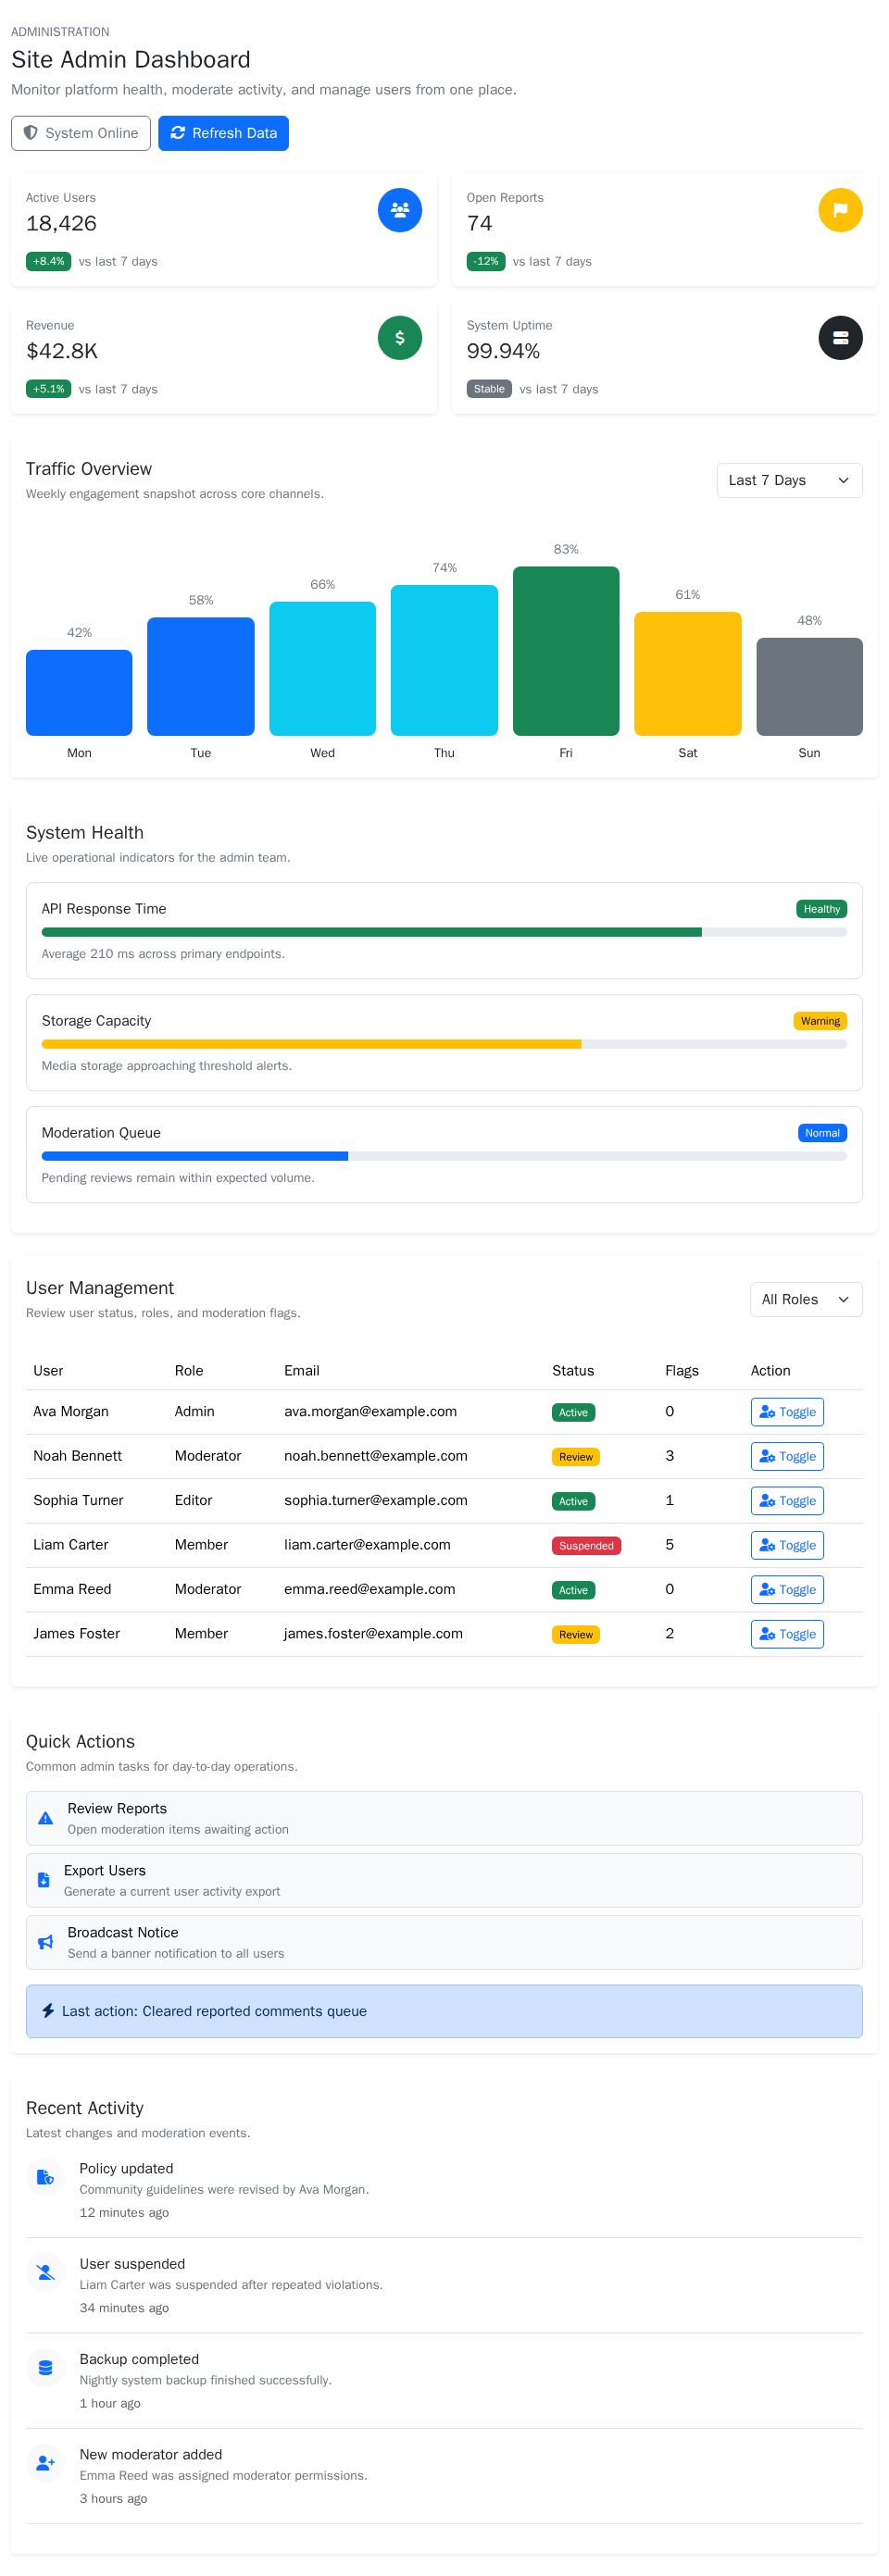Viewport: 889px width, 2576px height.
Task: Click the megaphone icon for Broadcast Notice
Action: (x=45, y=1942)
